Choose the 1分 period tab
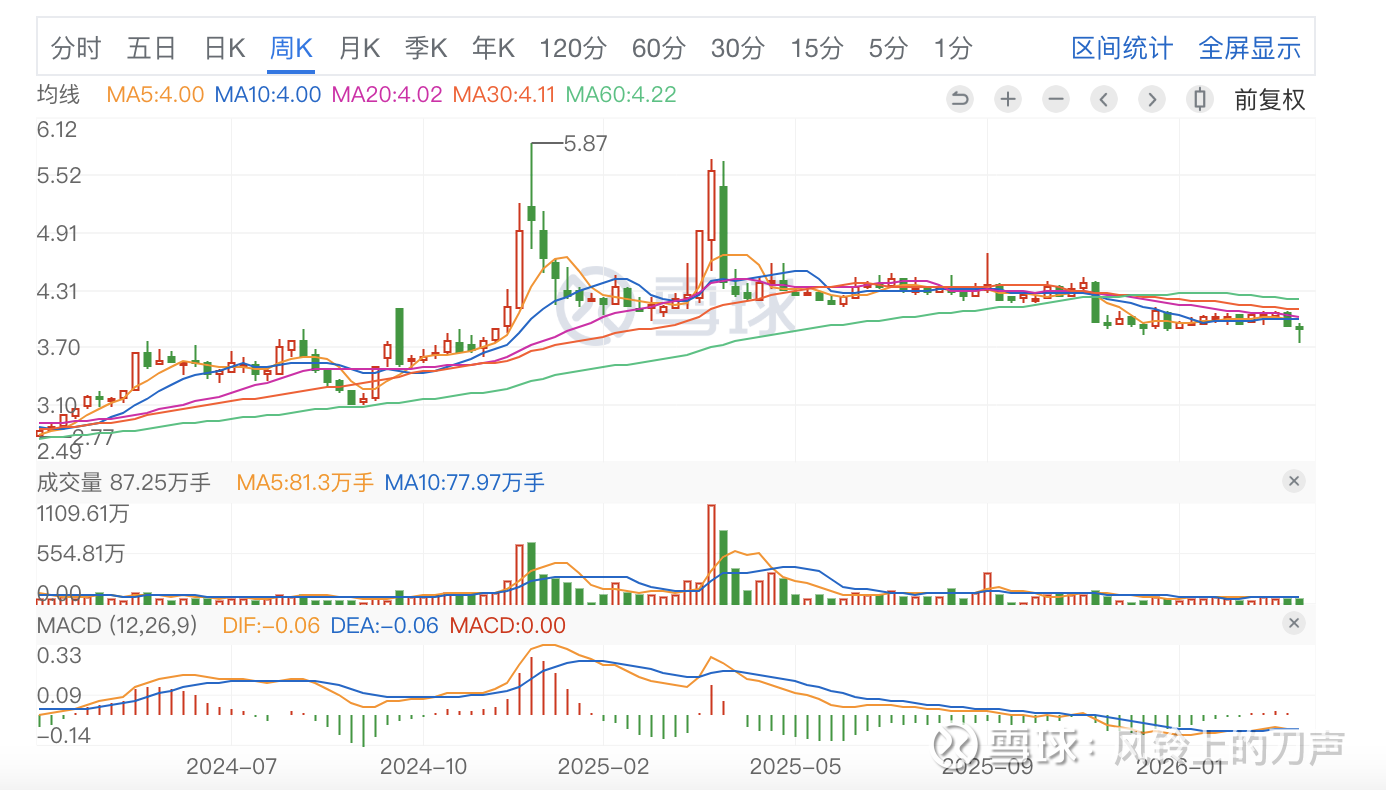 [953, 48]
